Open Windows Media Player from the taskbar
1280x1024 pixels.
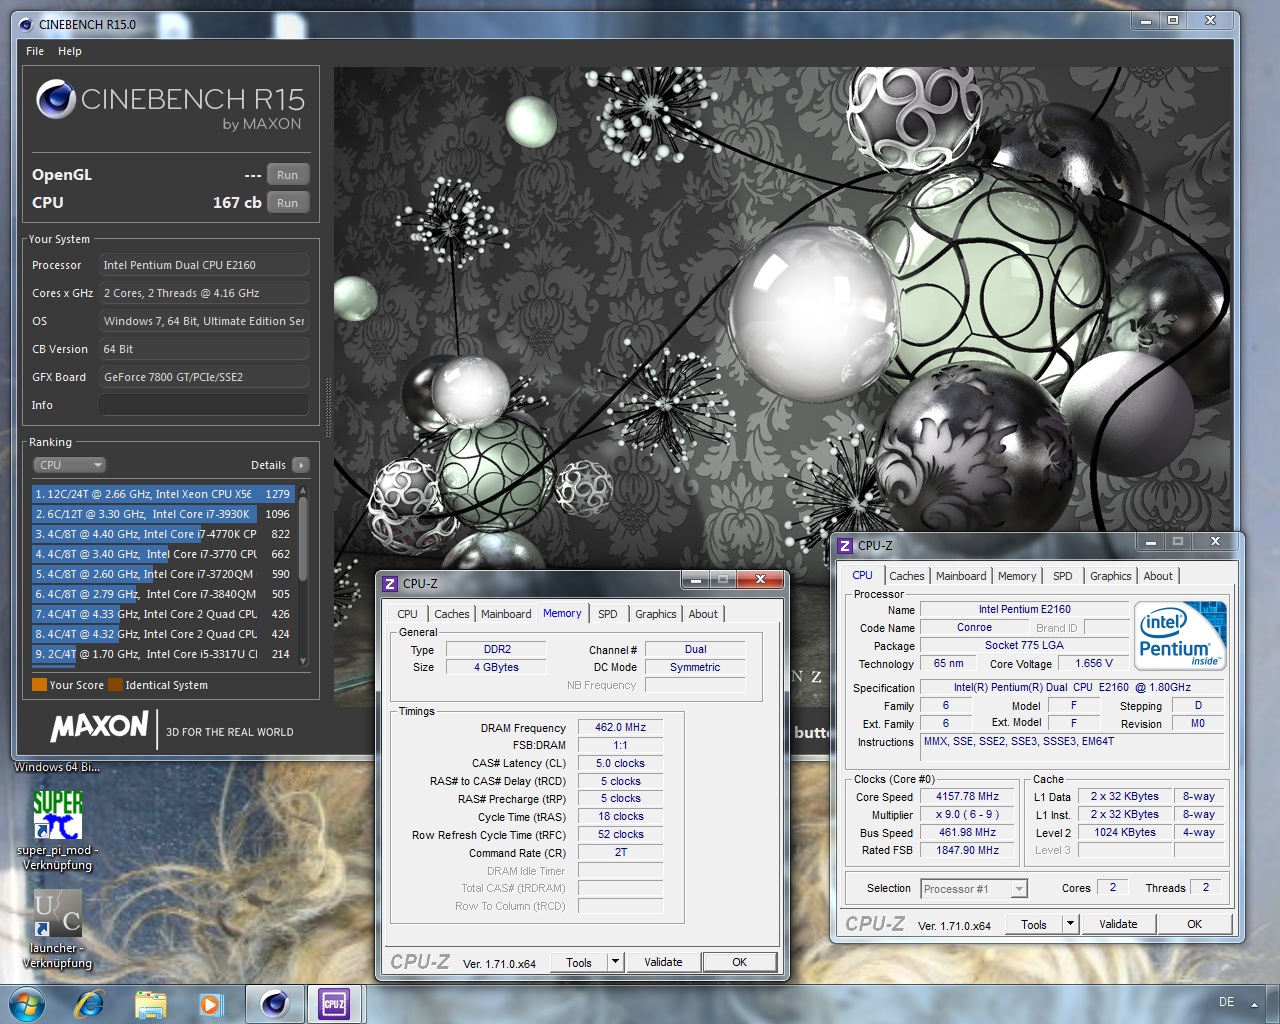[x=210, y=1003]
